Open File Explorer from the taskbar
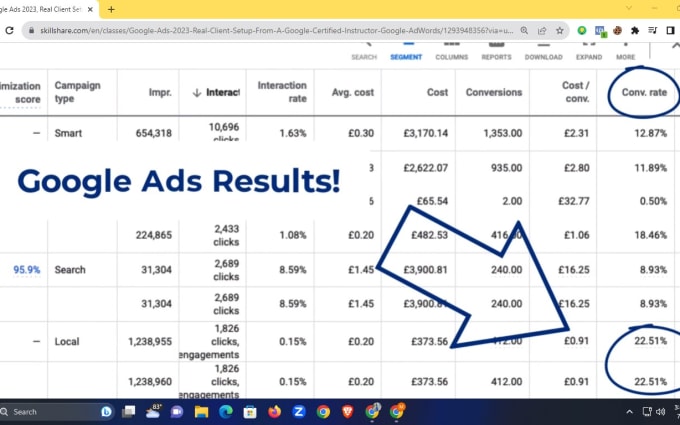 click(201, 411)
